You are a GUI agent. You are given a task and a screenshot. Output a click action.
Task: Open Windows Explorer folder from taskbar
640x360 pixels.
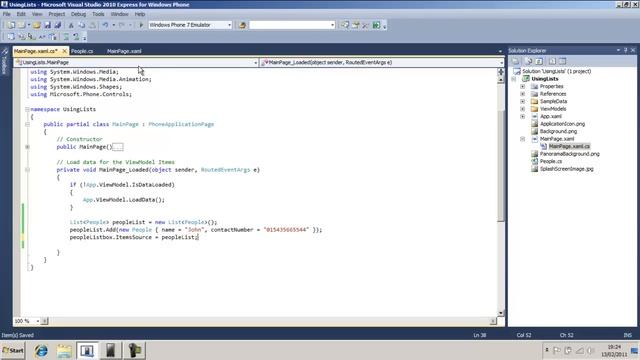coord(64,350)
